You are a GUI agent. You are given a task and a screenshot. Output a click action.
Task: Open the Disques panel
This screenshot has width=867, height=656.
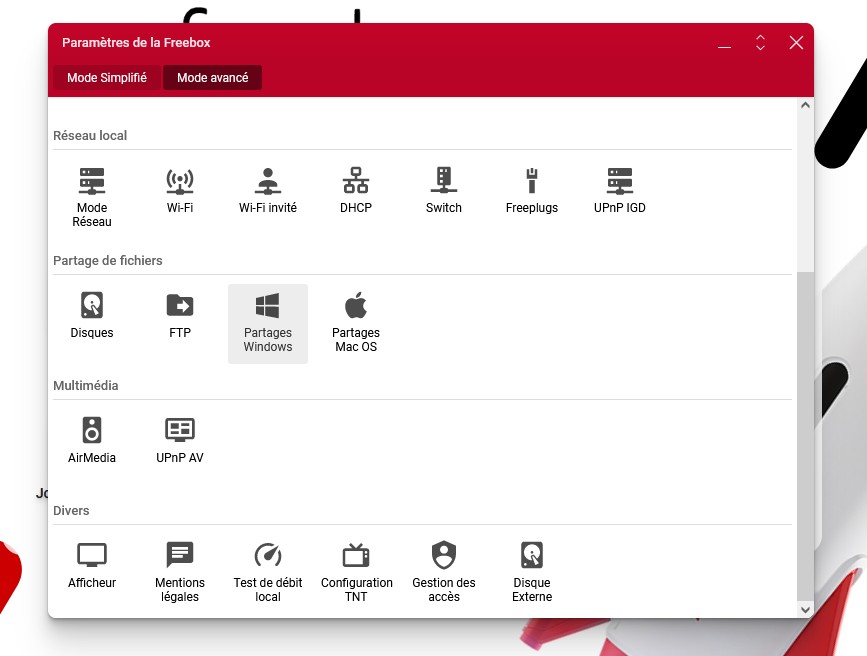(92, 315)
